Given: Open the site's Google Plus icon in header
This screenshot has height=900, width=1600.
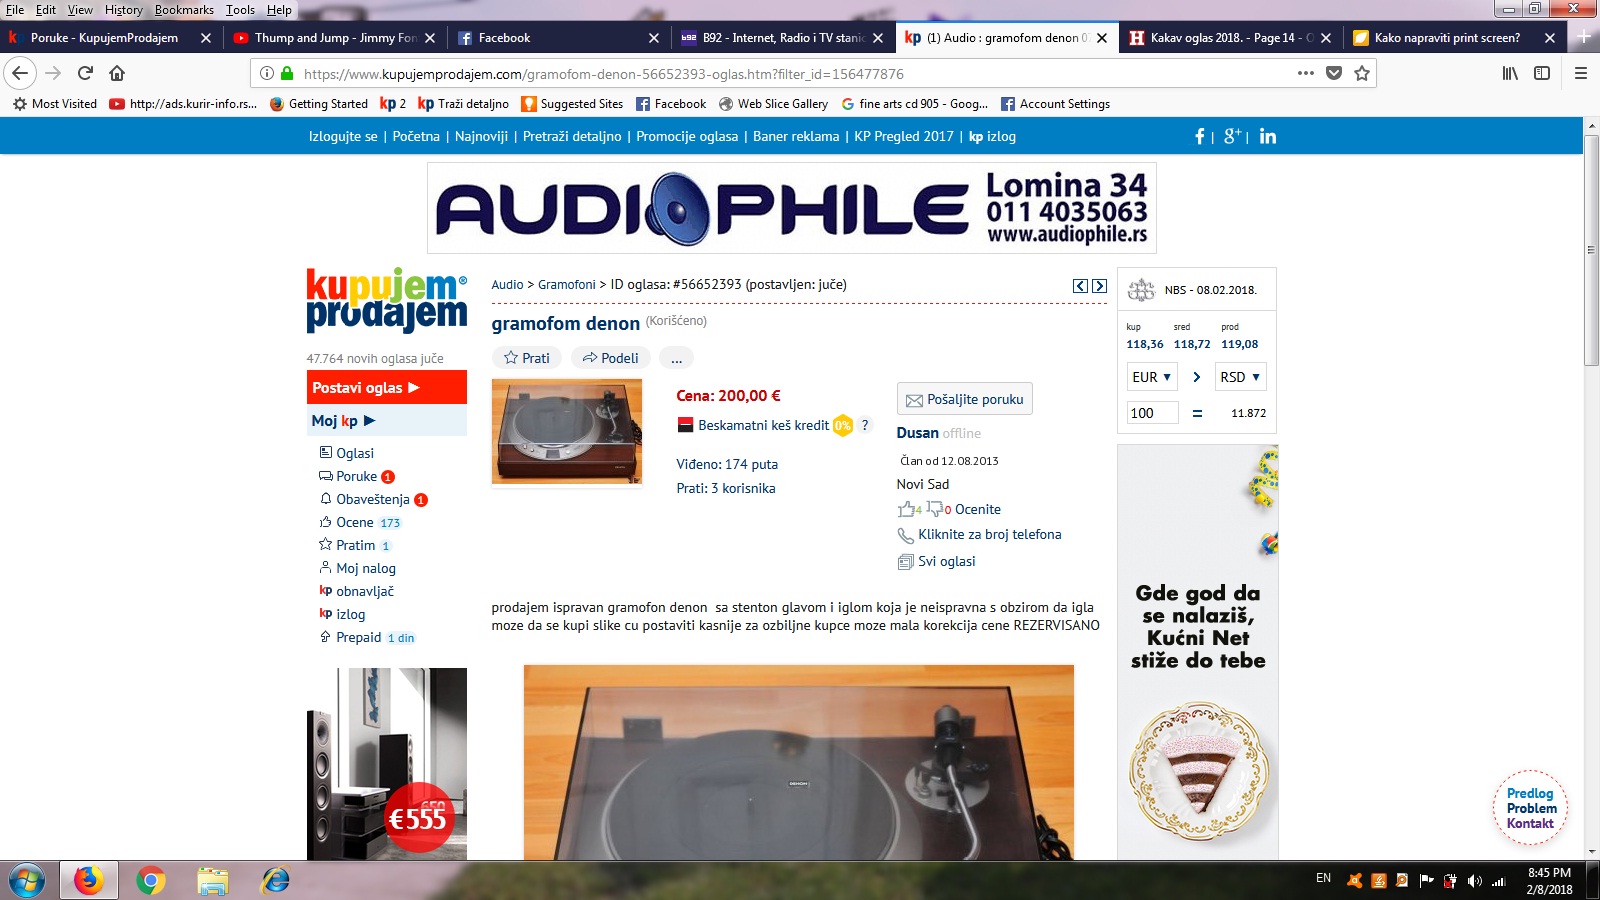Looking at the screenshot, I should (1232, 136).
